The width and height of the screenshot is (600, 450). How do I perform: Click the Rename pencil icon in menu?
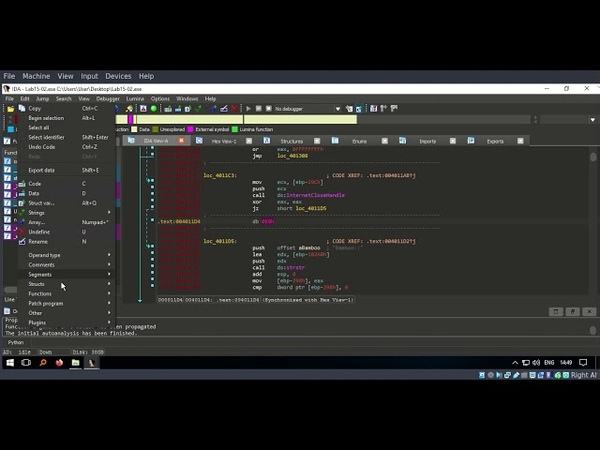point(22,242)
